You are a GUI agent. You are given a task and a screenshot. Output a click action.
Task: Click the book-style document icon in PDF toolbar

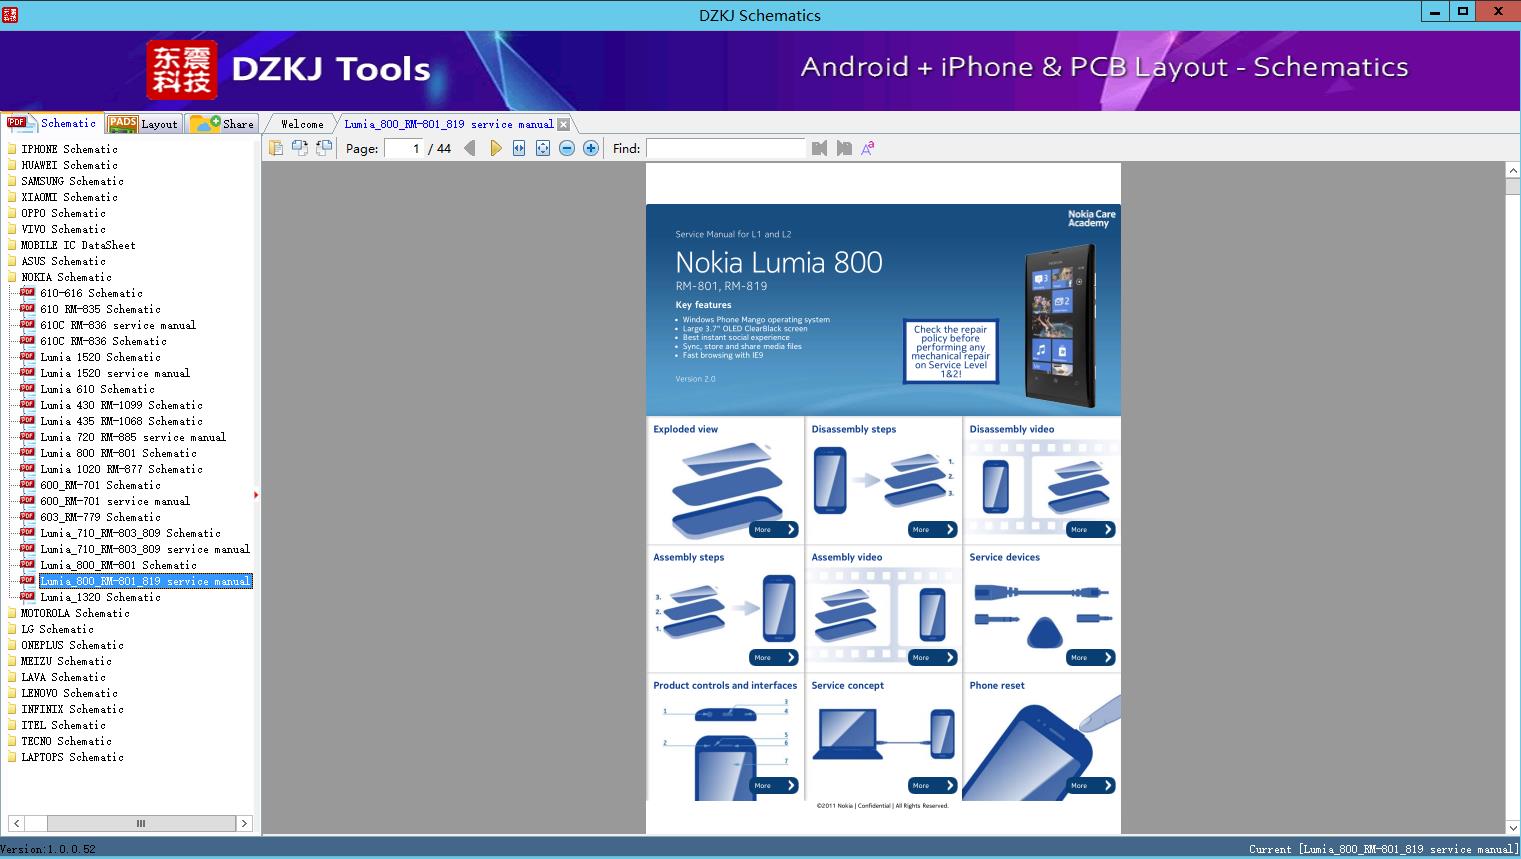276,148
